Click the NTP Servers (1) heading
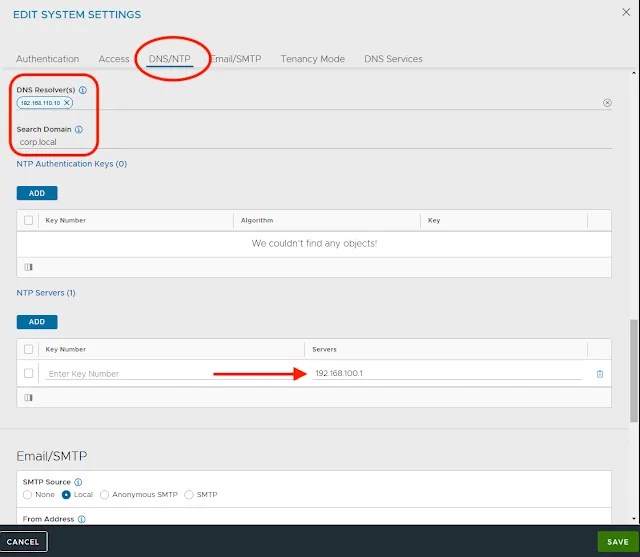640x557 pixels. (46, 293)
